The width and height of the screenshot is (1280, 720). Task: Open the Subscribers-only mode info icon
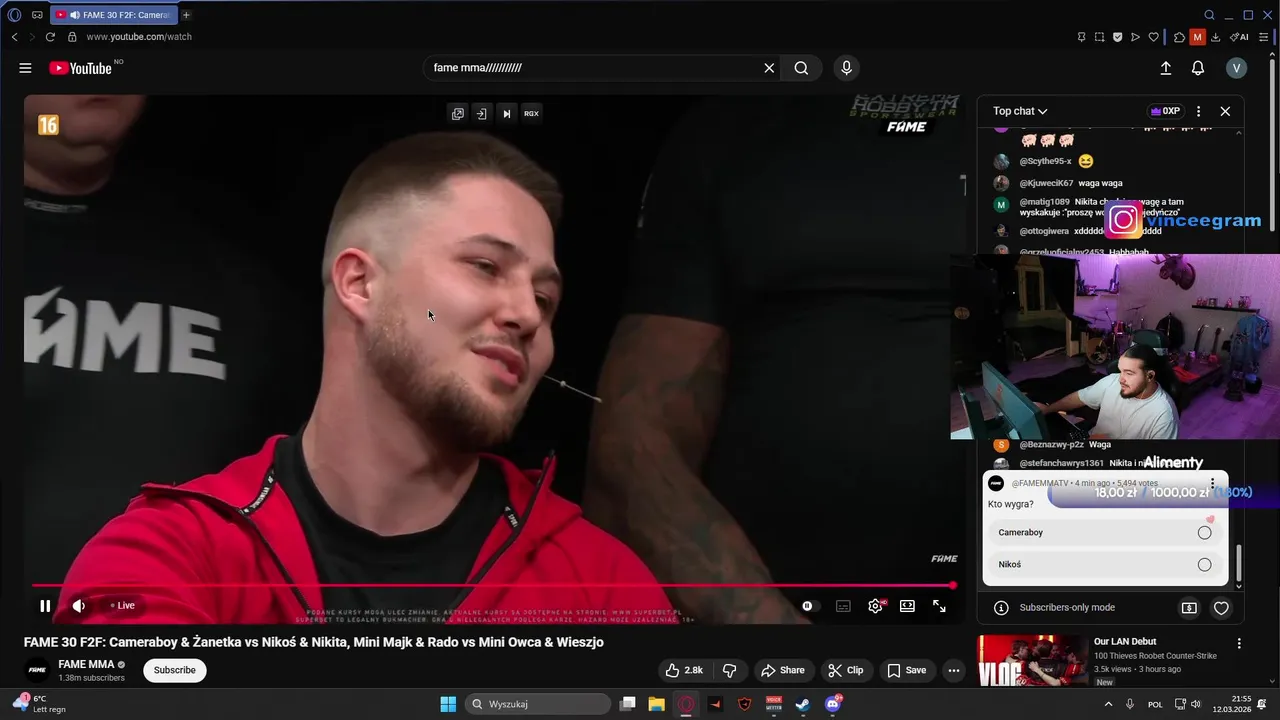pyautogui.click(x=1001, y=607)
